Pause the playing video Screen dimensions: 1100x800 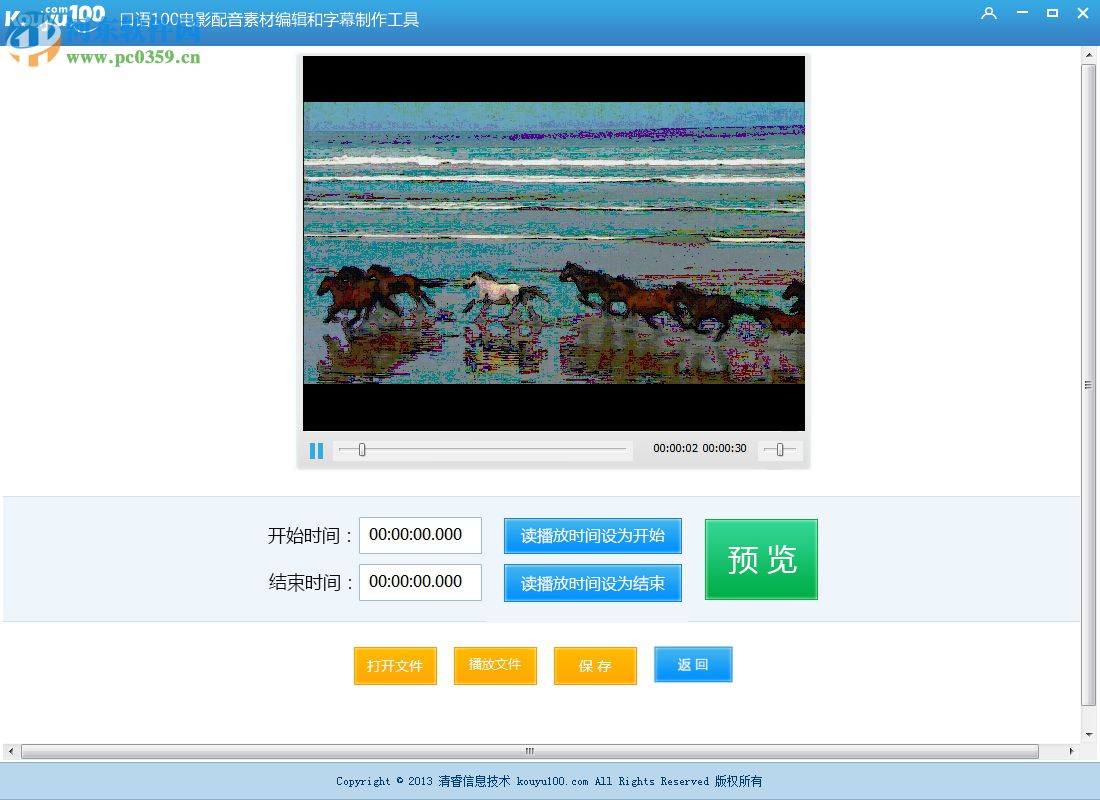pyautogui.click(x=316, y=450)
